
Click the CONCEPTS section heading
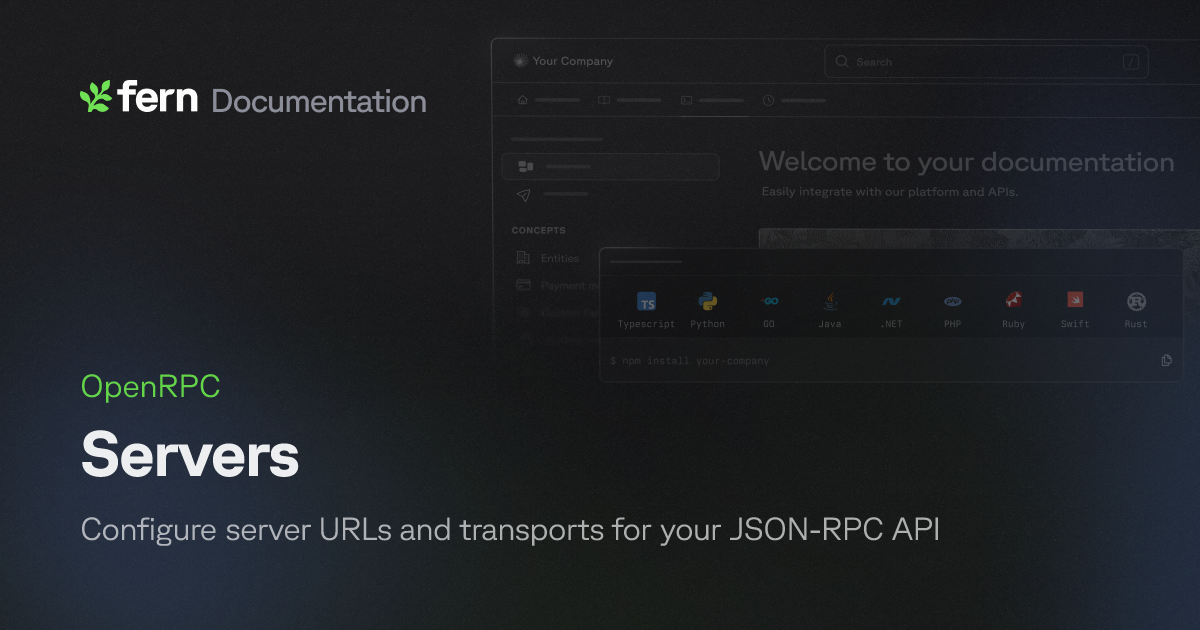(539, 230)
